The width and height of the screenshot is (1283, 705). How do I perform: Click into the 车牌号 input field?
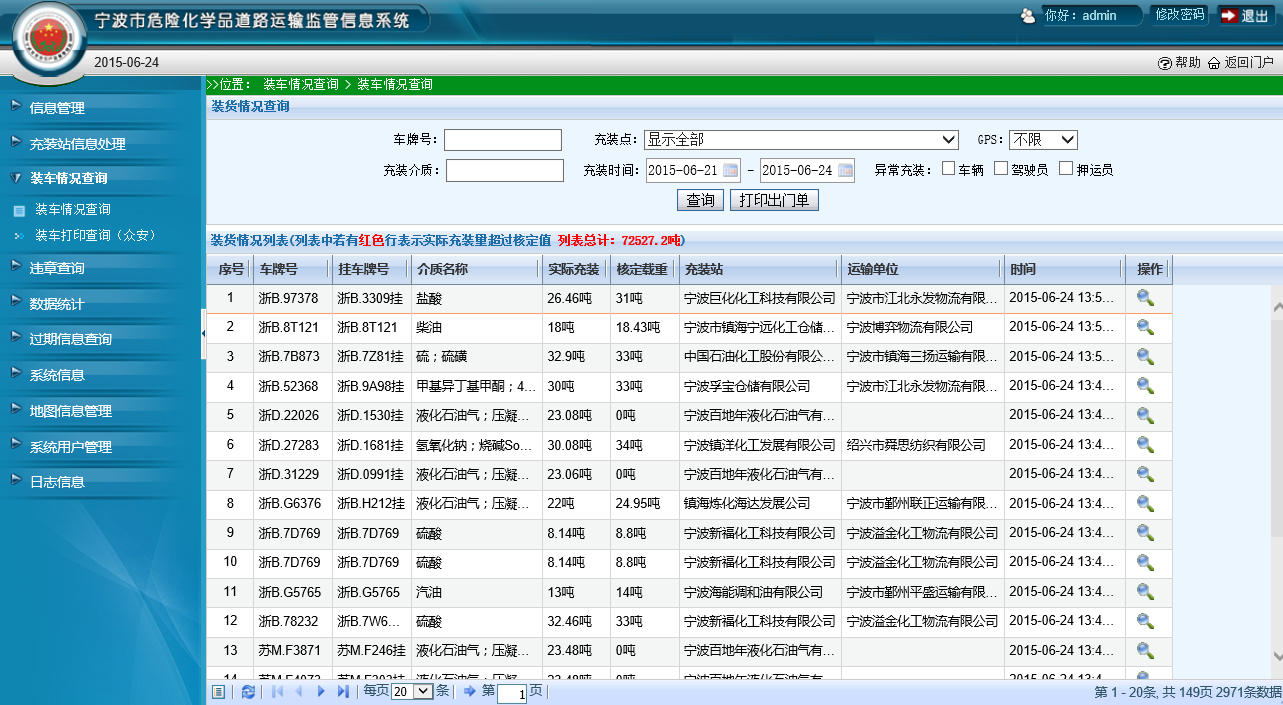point(503,140)
